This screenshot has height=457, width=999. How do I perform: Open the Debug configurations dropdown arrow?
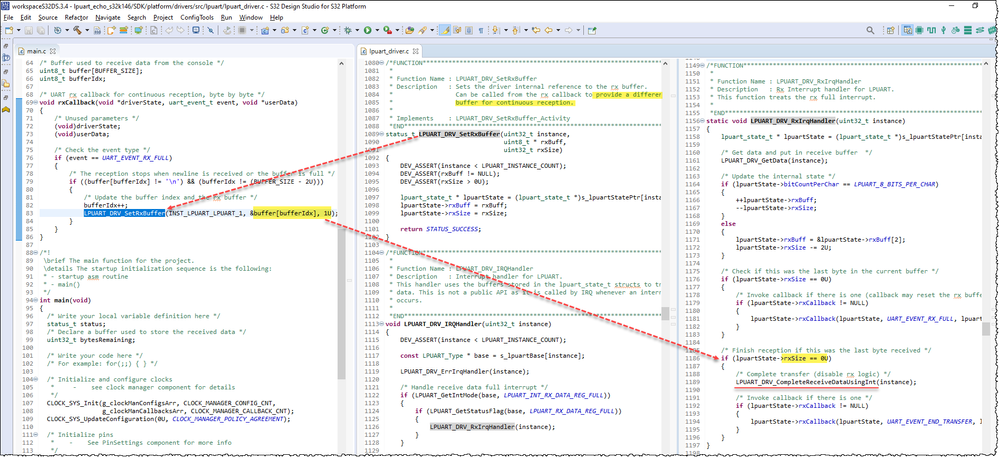[357, 30]
